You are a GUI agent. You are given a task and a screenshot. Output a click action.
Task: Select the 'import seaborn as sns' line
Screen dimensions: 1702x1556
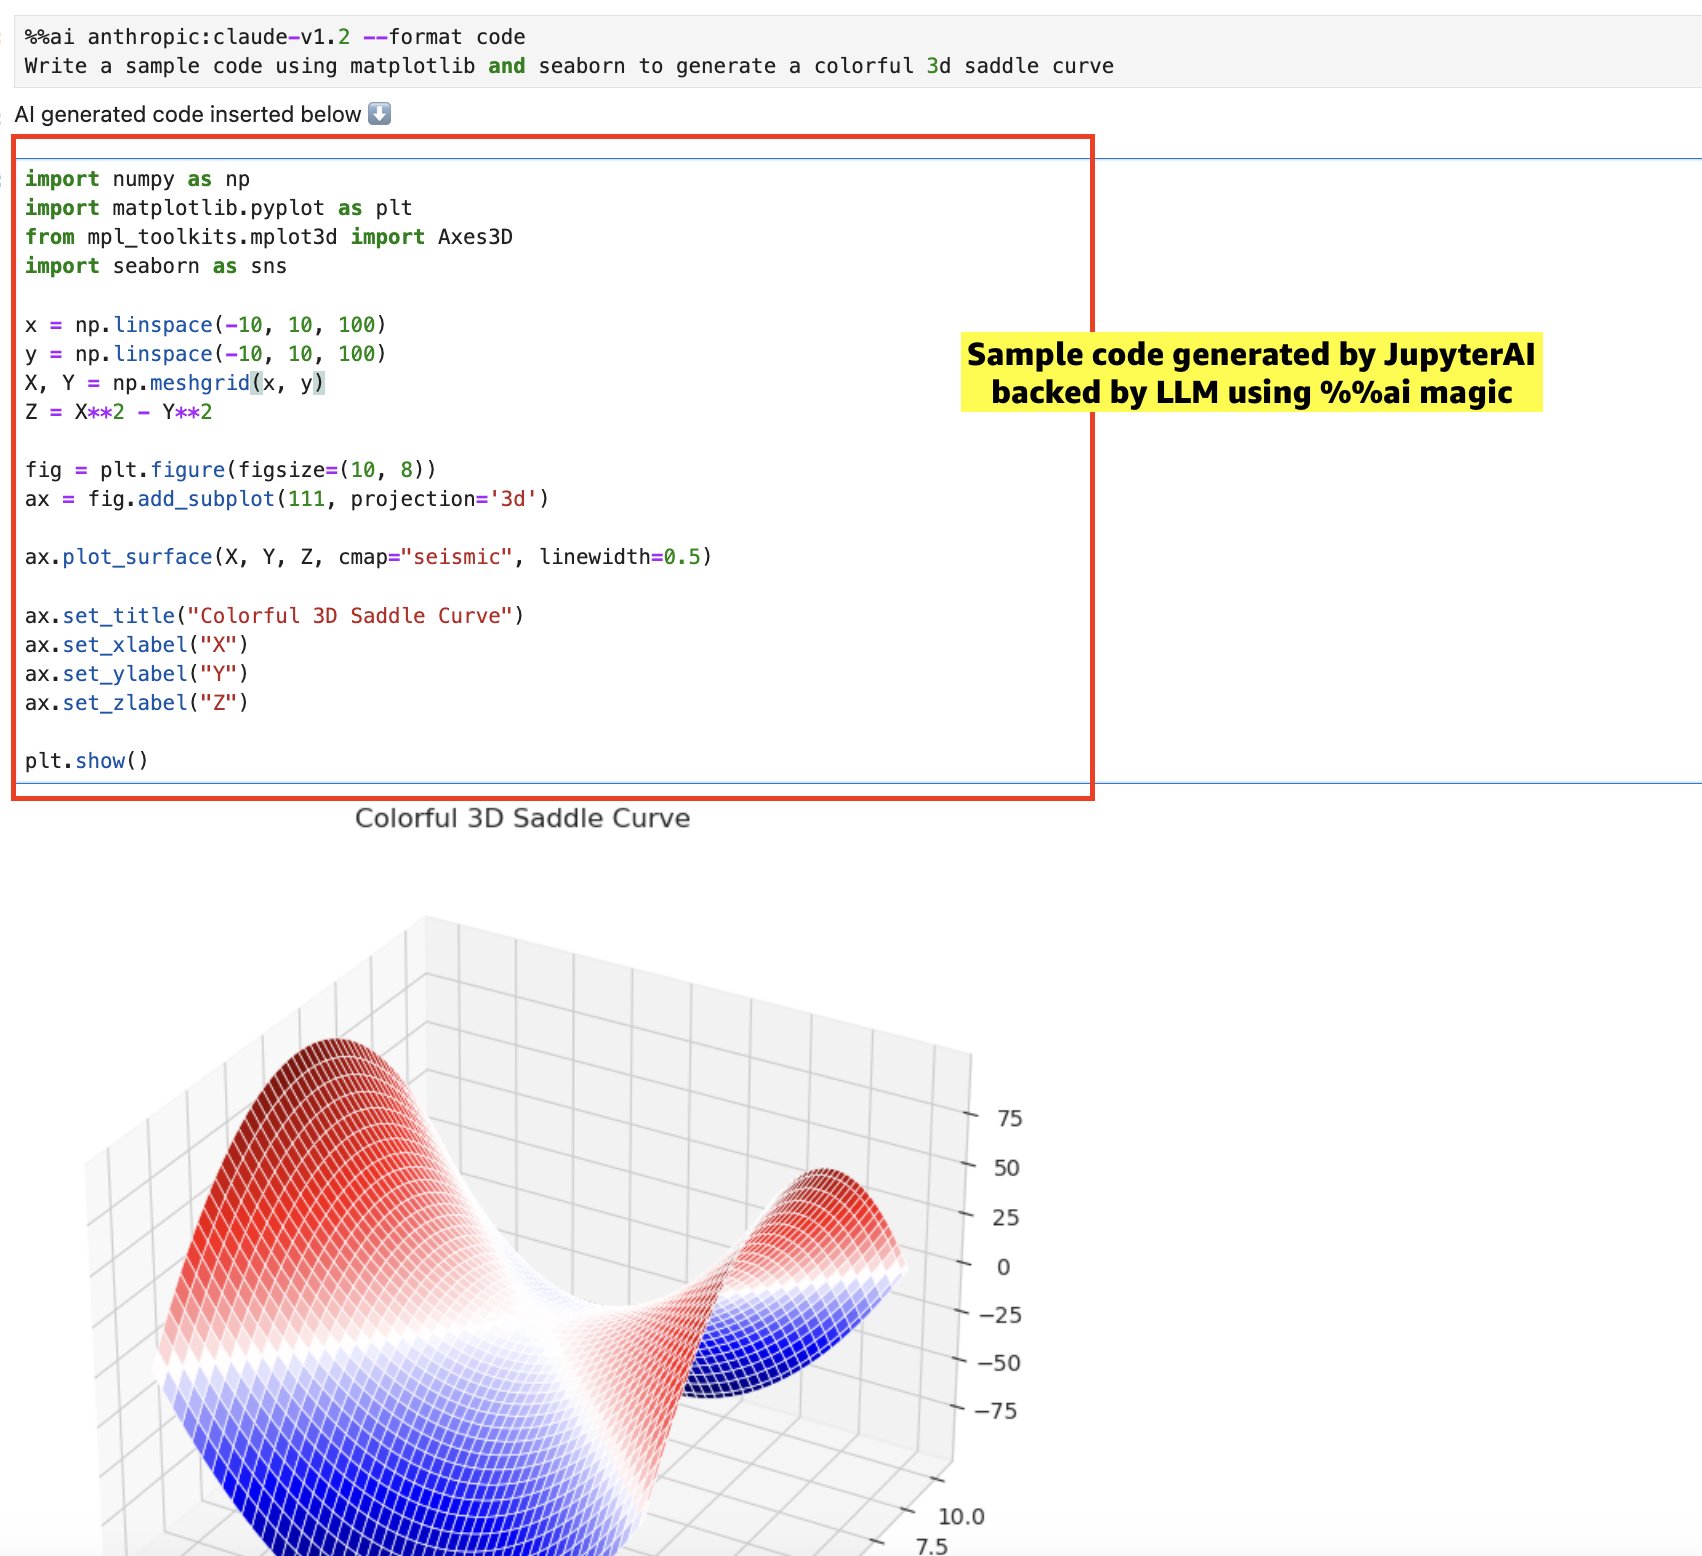click(x=156, y=266)
